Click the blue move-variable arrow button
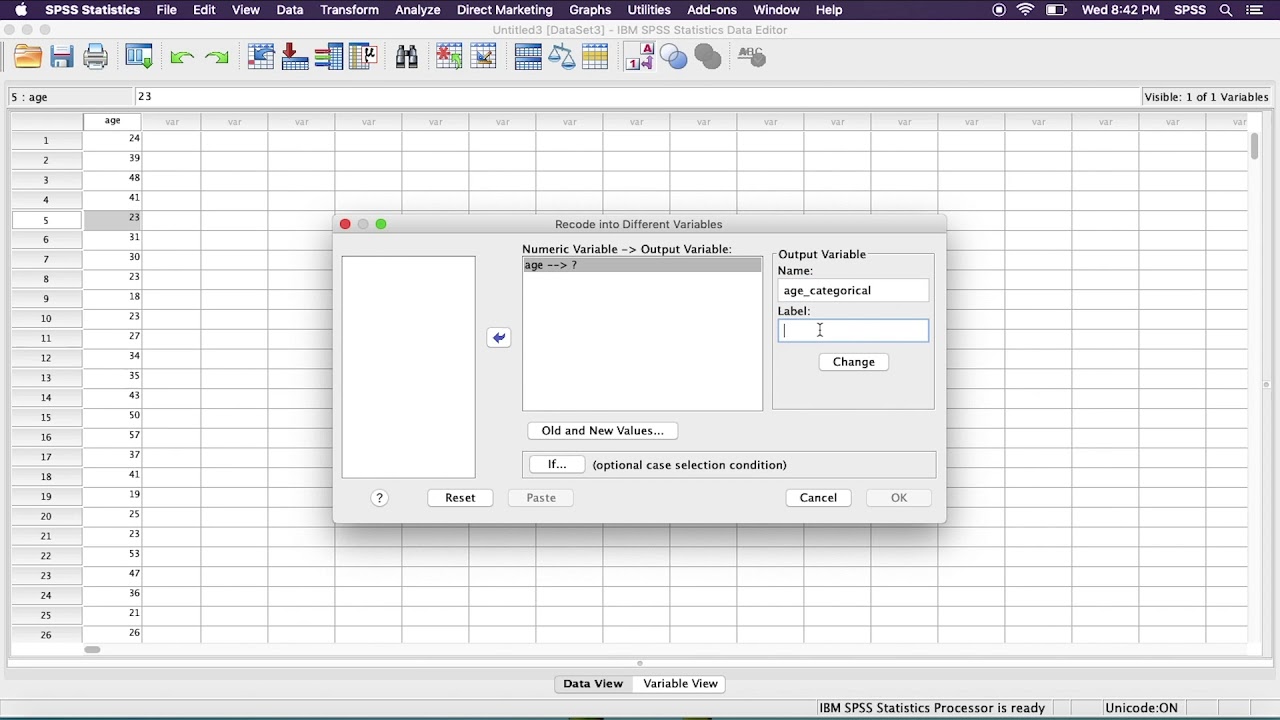The height and width of the screenshot is (720, 1280). click(499, 338)
